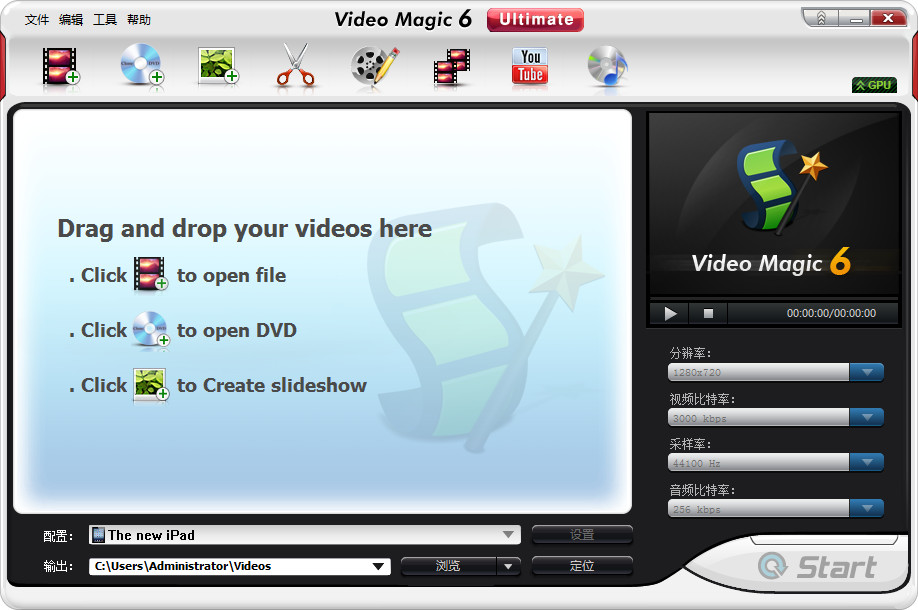Toggle the GPU acceleration badge
Viewport: 918px width, 610px height.
(874, 85)
